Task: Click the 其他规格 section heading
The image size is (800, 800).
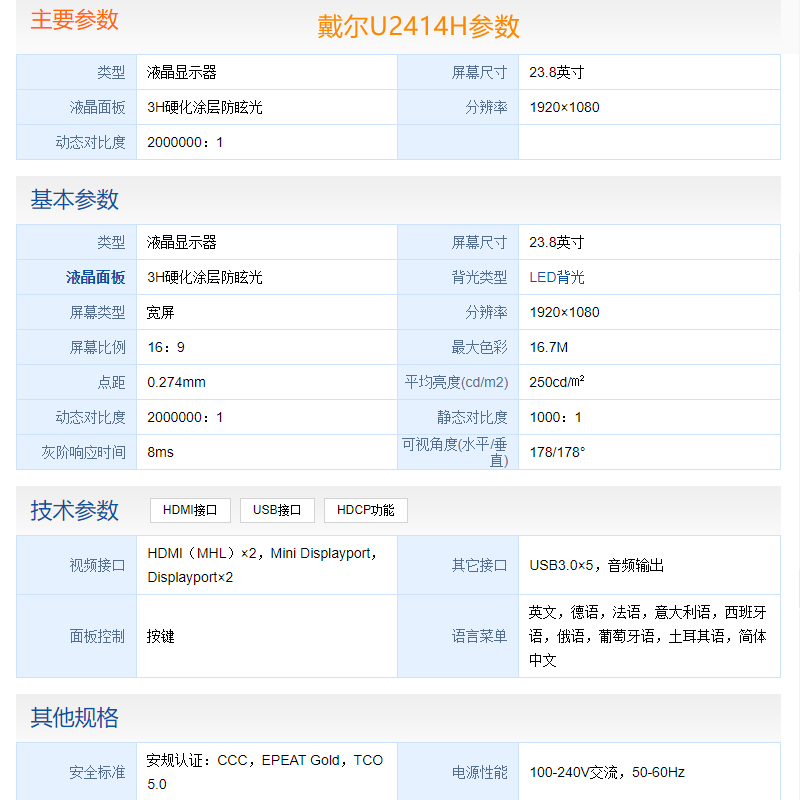Action: pyautogui.click(x=74, y=718)
